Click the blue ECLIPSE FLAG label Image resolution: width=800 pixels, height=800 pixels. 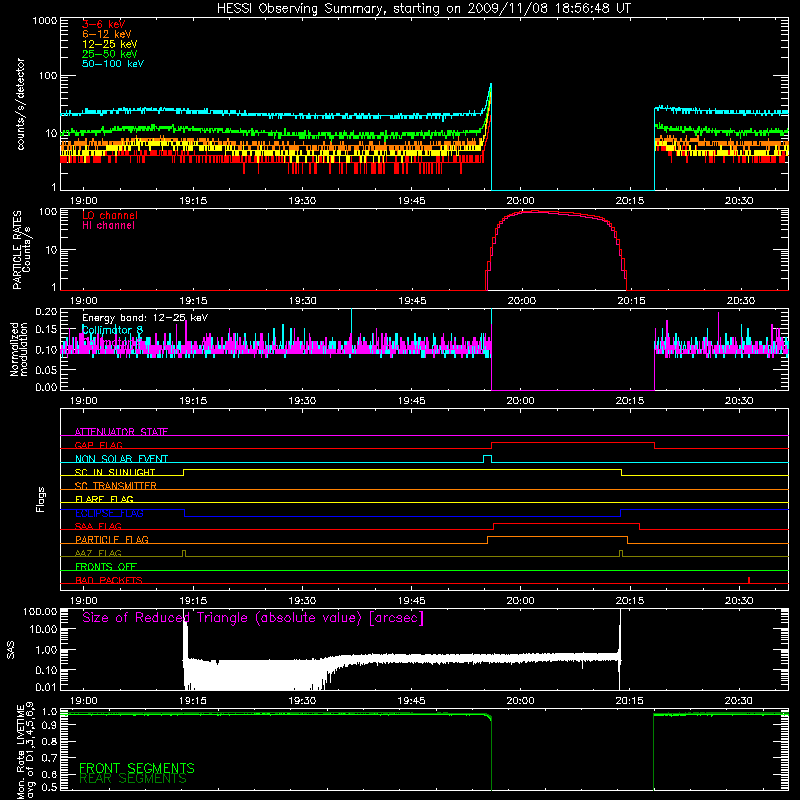point(109,513)
